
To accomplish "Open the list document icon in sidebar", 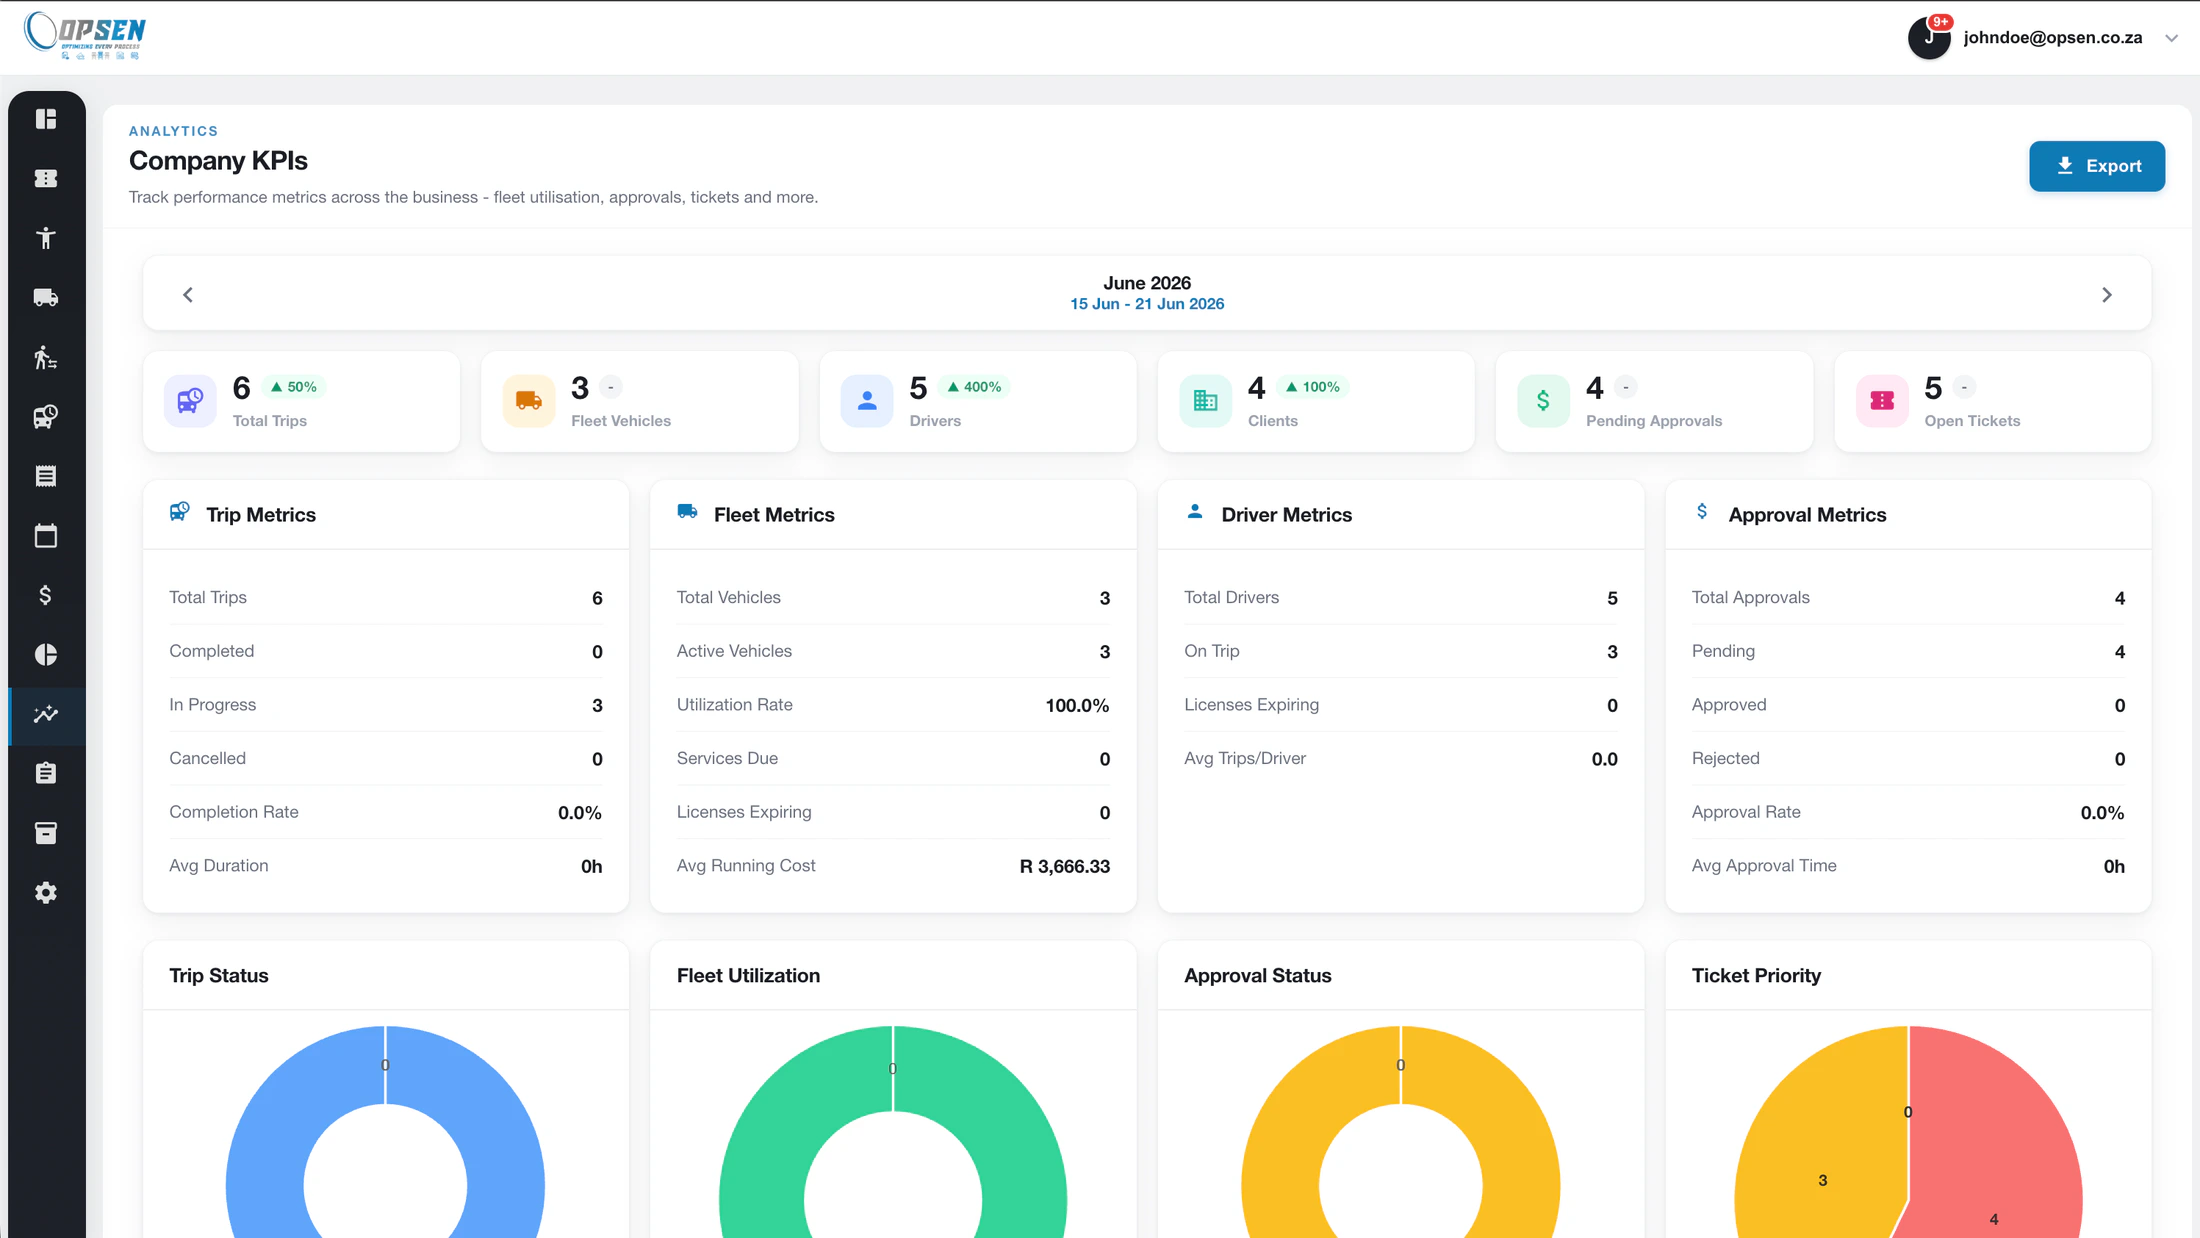I will click(x=46, y=476).
